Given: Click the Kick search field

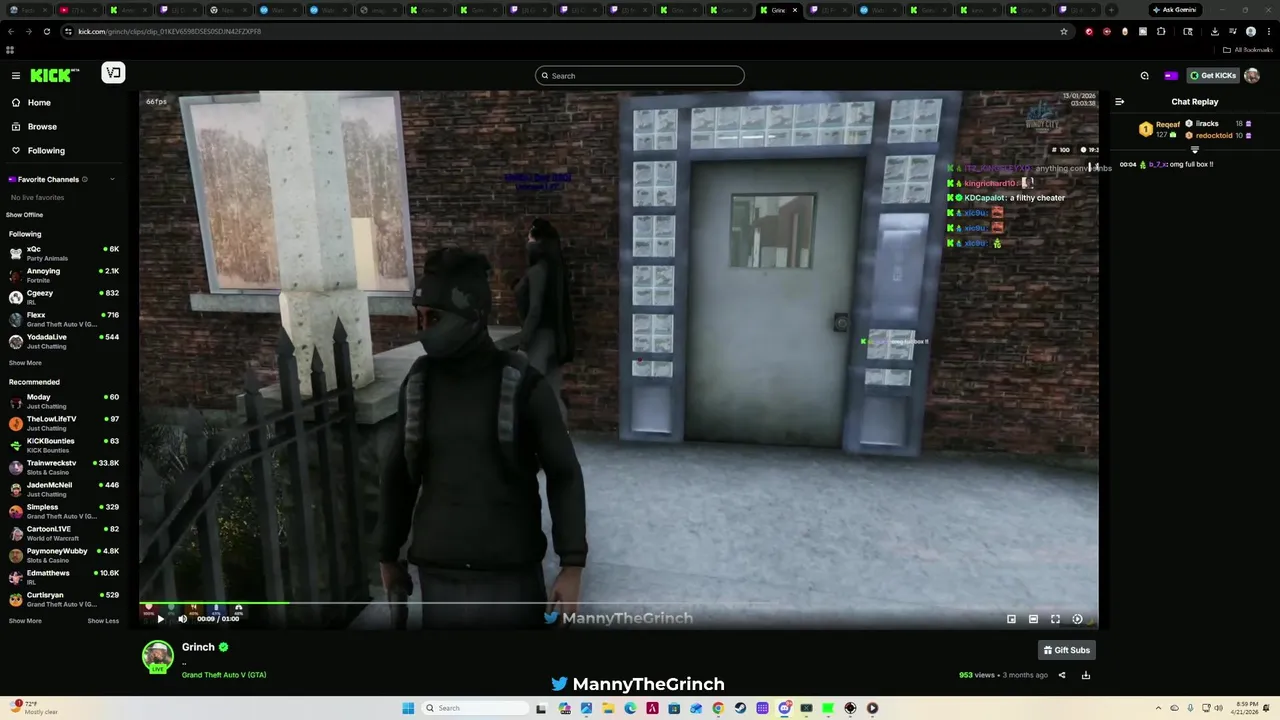Looking at the screenshot, I should coord(640,76).
